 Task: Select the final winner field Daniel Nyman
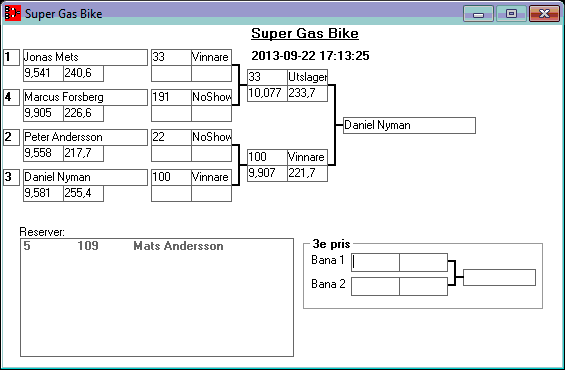tap(409, 125)
